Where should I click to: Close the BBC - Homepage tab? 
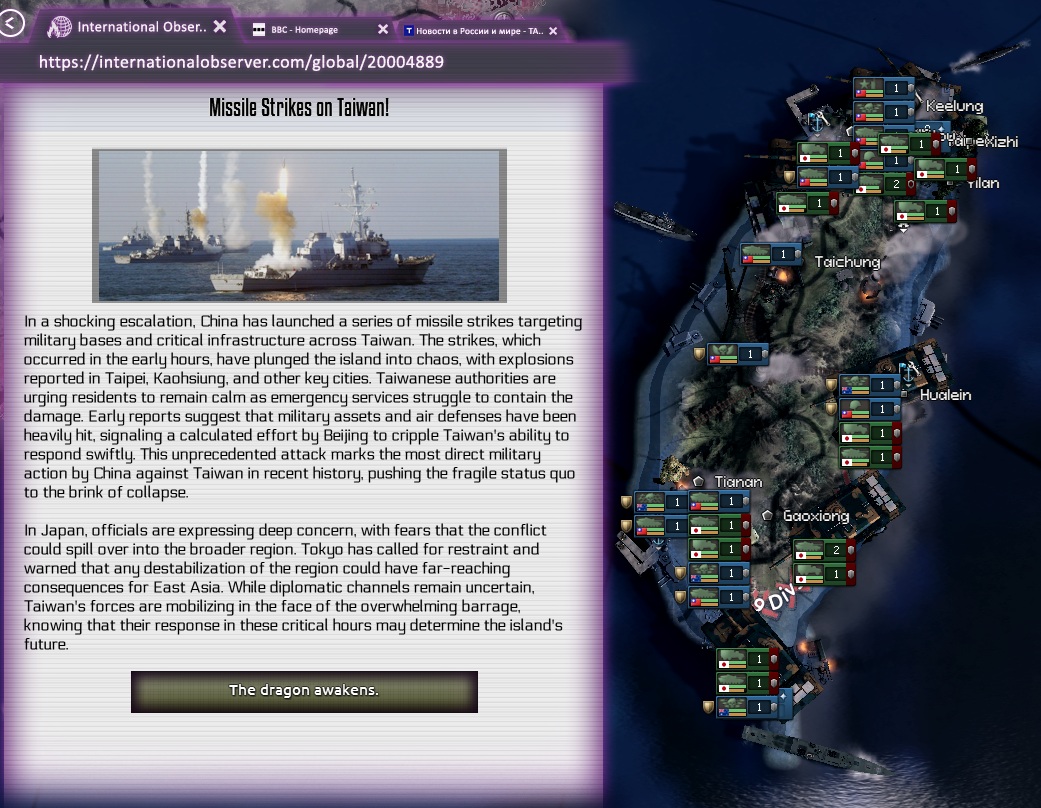coord(383,29)
